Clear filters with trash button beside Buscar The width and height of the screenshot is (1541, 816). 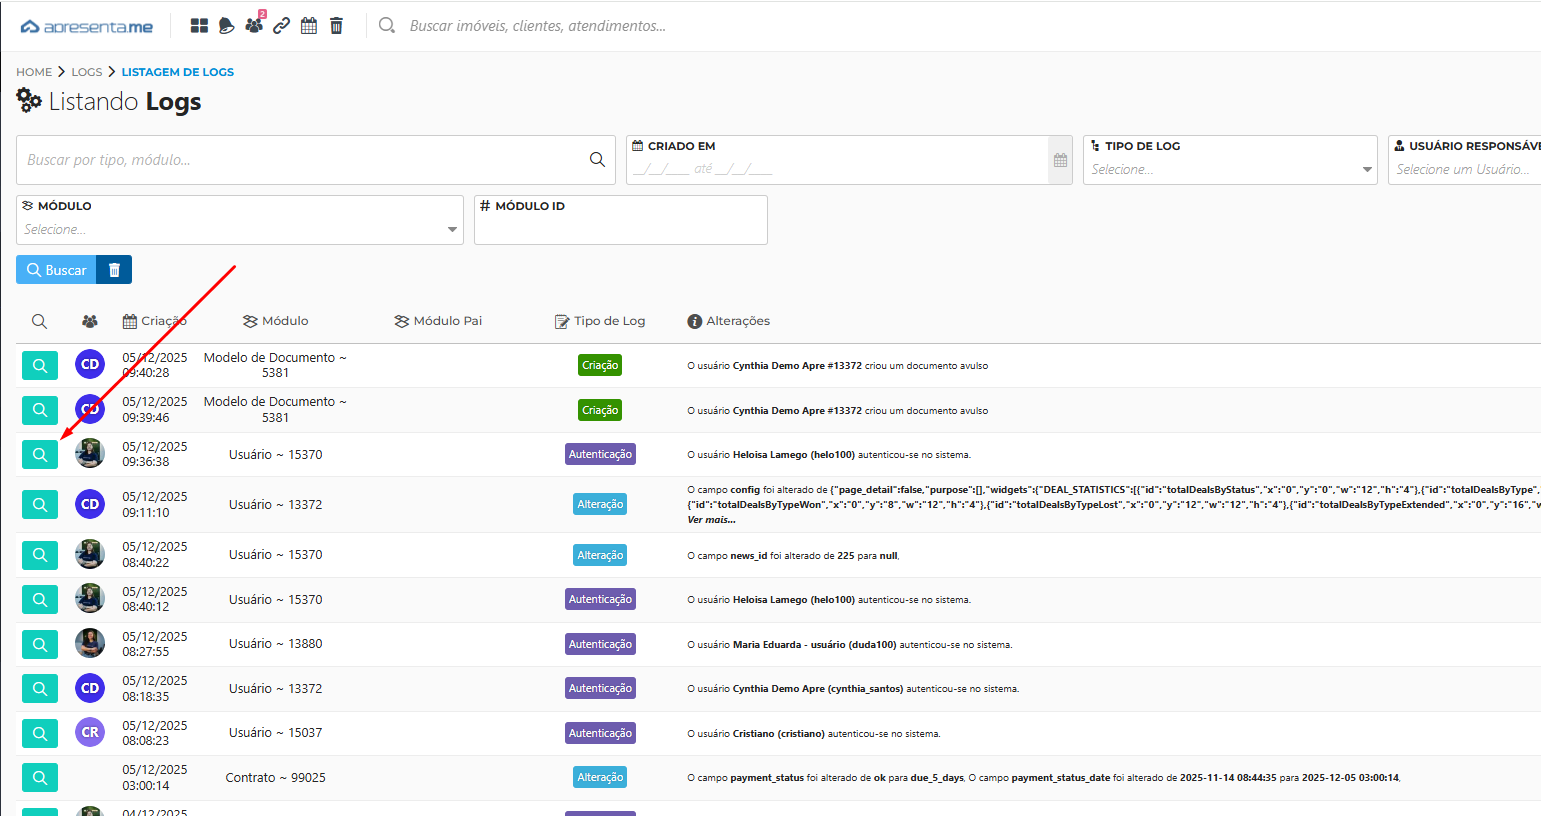[x=114, y=270]
